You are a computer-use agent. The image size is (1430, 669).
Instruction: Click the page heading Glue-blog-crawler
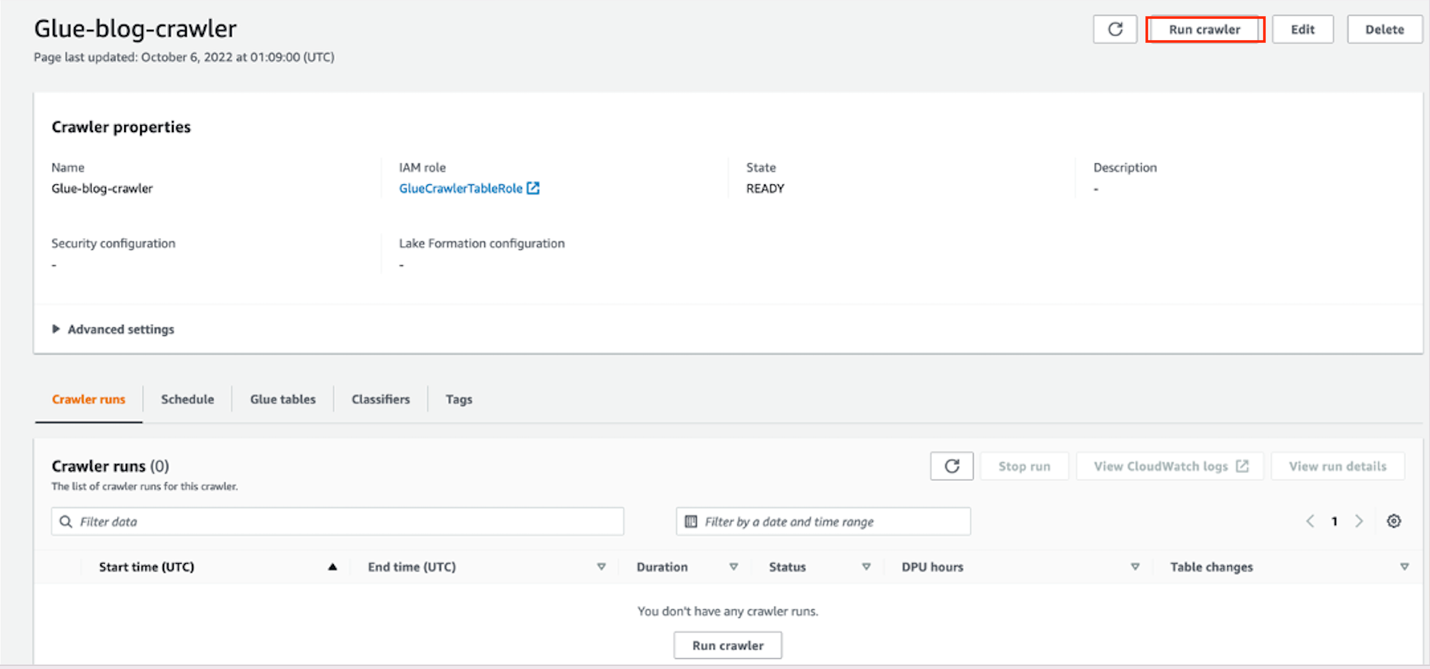(135, 29)
